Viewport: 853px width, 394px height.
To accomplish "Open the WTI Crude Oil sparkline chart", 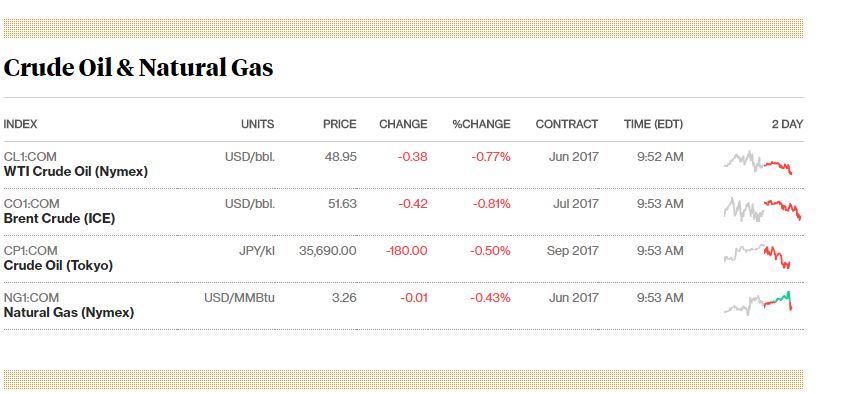I will [758, 162].
